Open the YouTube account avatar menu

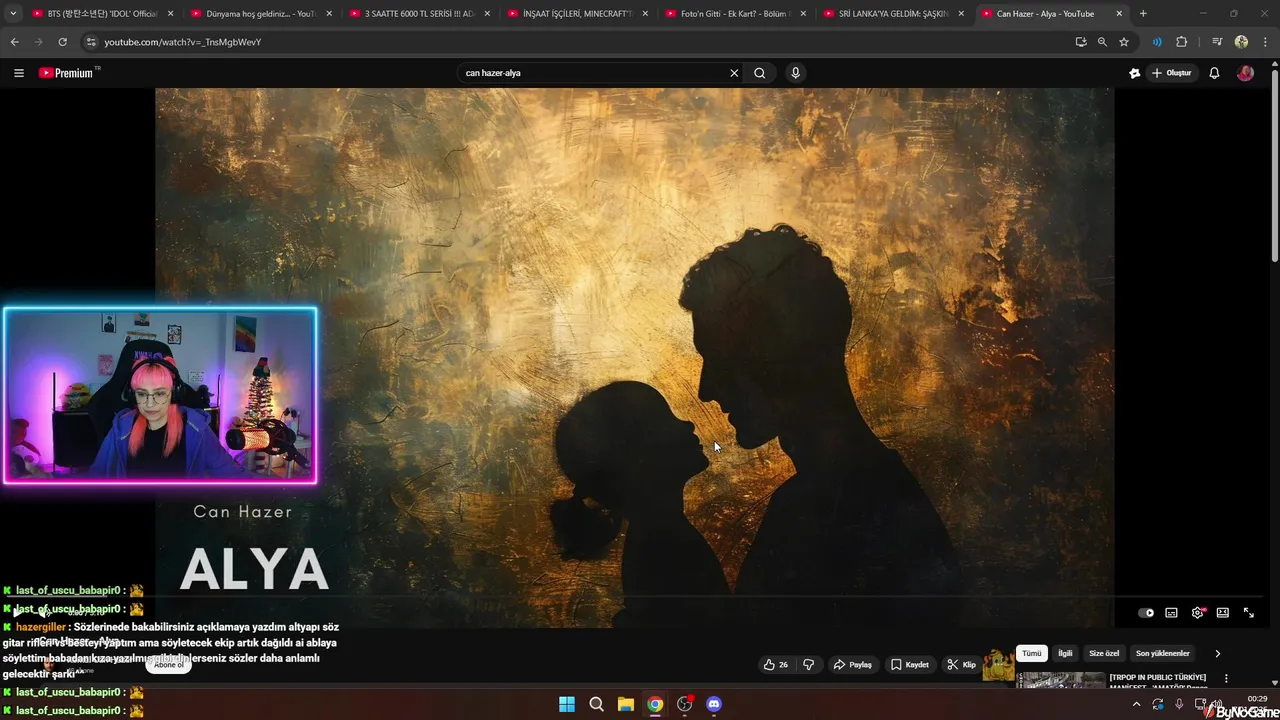pos(1245,73)
